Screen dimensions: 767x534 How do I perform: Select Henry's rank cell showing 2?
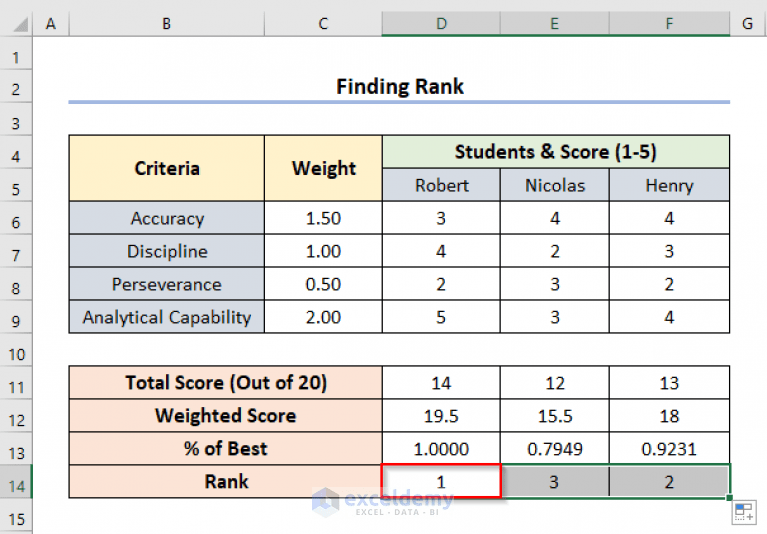(670, 482)
